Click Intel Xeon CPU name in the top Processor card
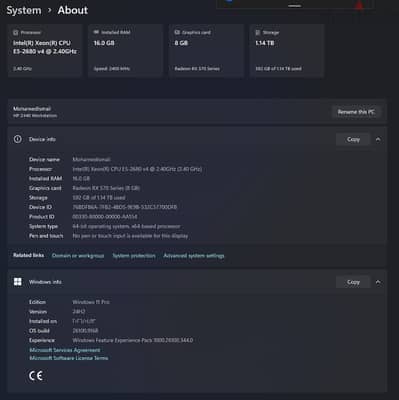Viewport: 399px width, 400px height. 45,47
